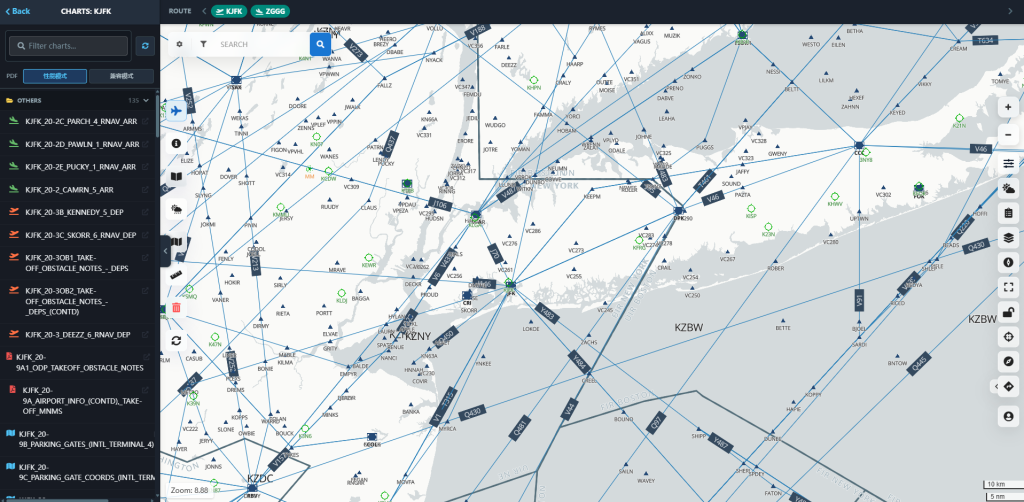Open the weather panel in left toolbar
The width and height of the screenshot is (1024, 502).
[x=176, y=209]
